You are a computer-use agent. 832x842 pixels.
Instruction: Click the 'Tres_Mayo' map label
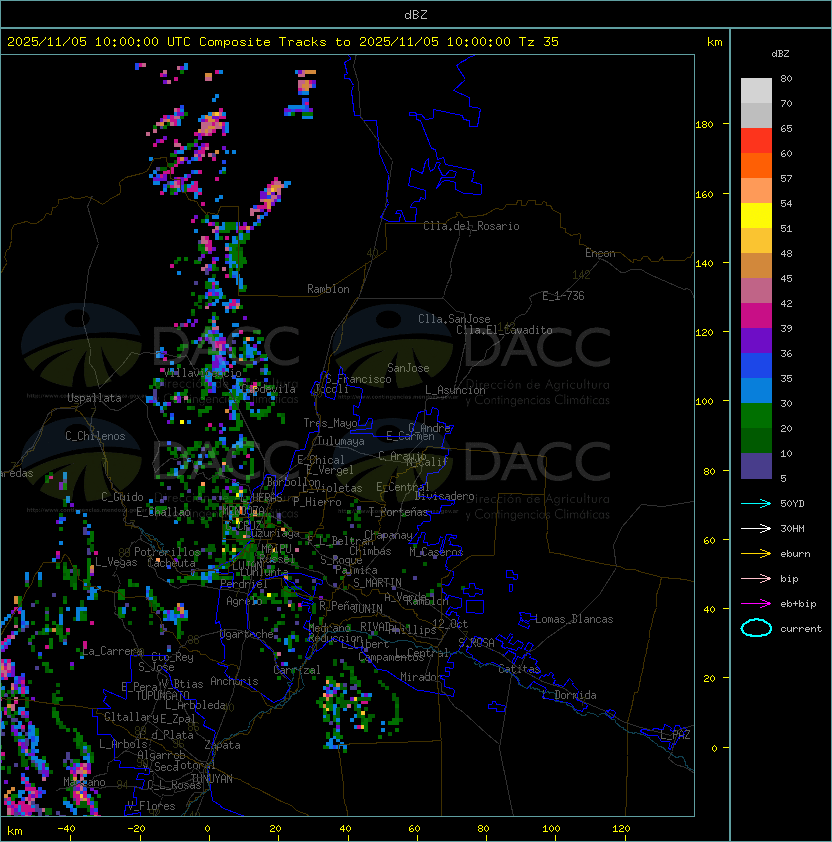tap(330, 423)
